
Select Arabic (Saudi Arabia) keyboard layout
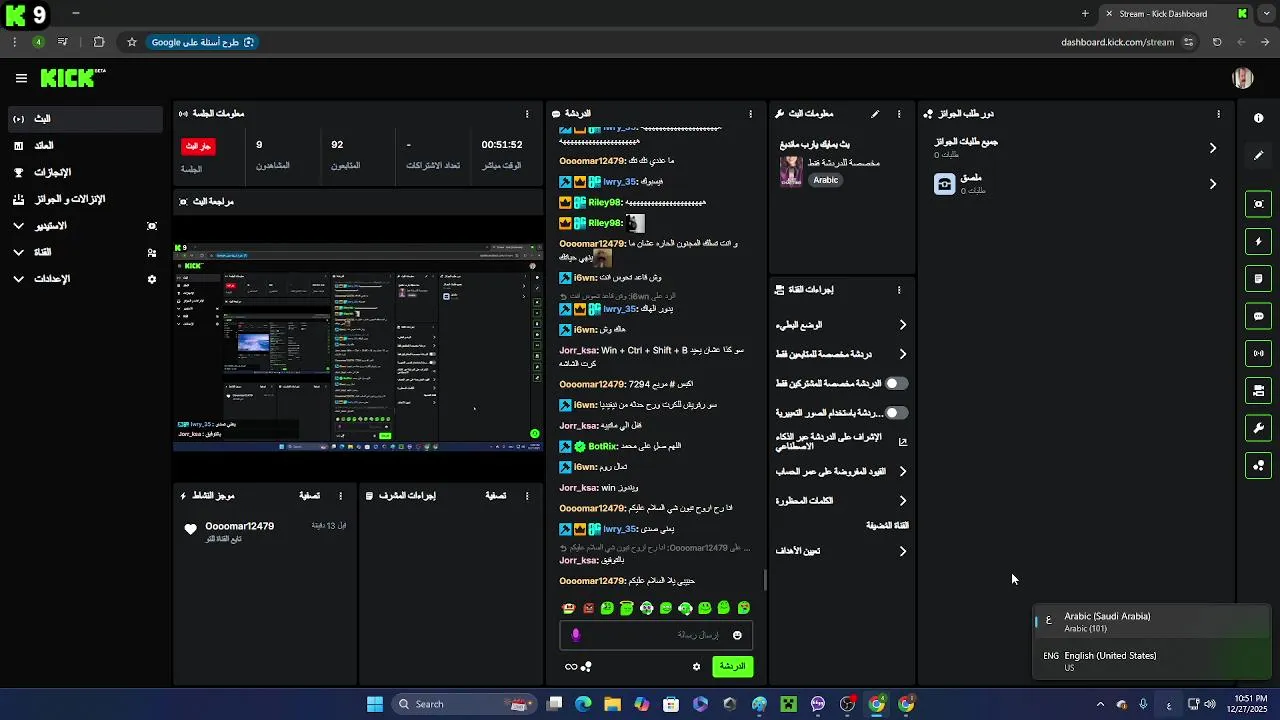click(1153, 622)
